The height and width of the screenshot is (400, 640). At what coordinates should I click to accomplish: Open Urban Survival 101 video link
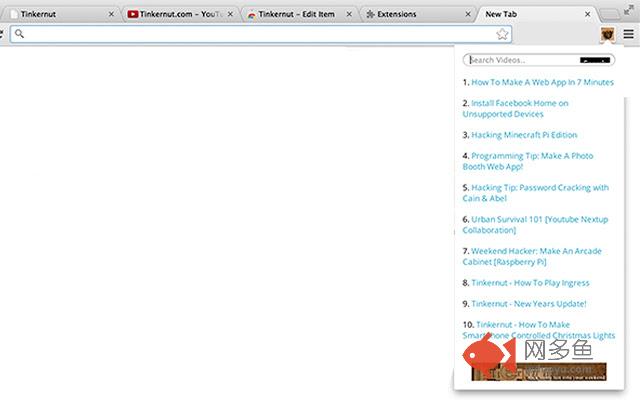pyautogui.click(x=535, y=225)
